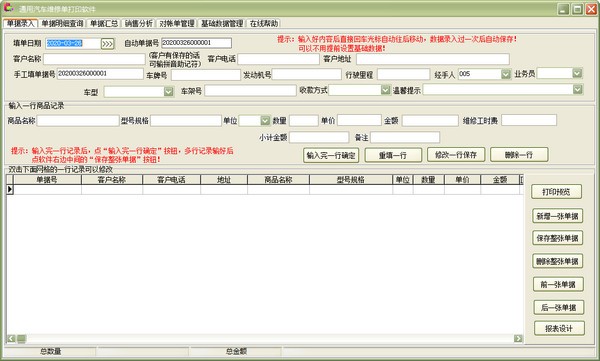Image resolution: width=600 pixels, height=361 pixels.
Task: Click the grid 型号规格 column header
Action: [x=351, y=180]
